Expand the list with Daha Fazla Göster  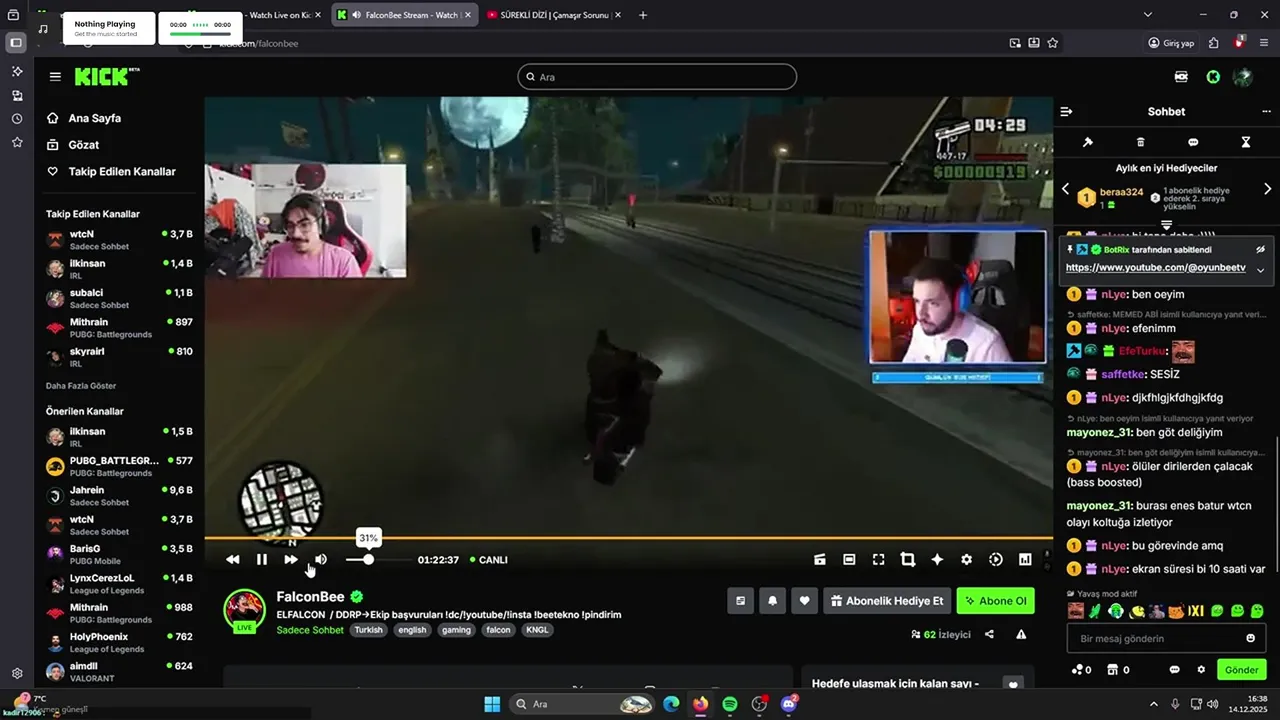[81, 386]
